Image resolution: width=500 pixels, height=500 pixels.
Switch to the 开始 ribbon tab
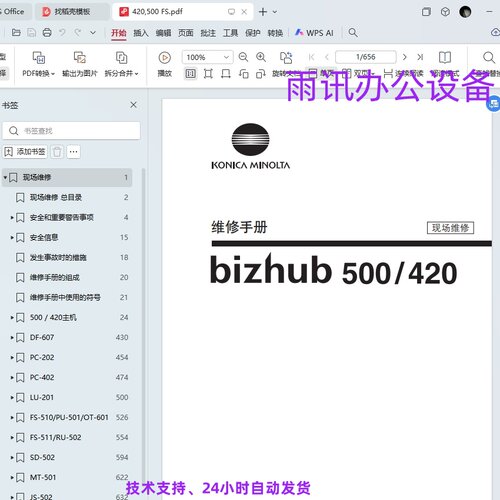tap(119, 33)
